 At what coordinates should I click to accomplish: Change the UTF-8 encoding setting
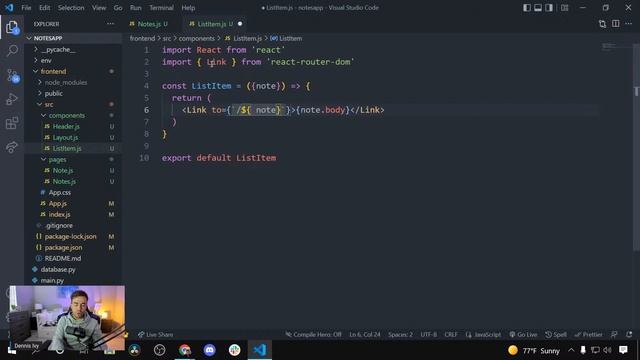(x=429, y=335)
